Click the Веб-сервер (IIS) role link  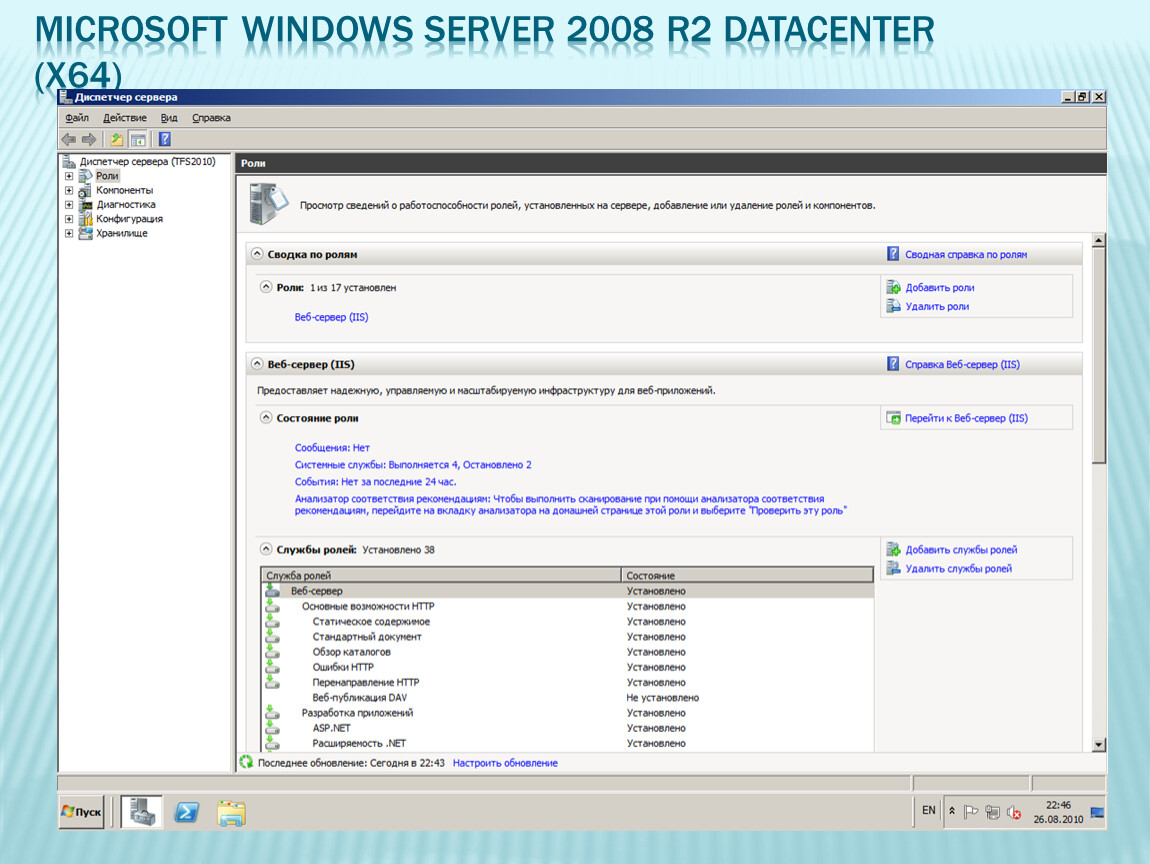click(332, 317)
